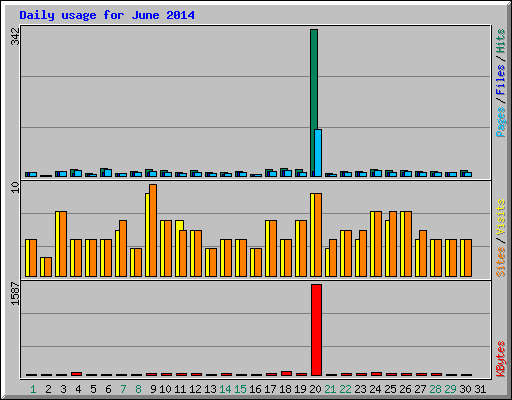Click the 'Pages' legend label

[x=500, y=122]
